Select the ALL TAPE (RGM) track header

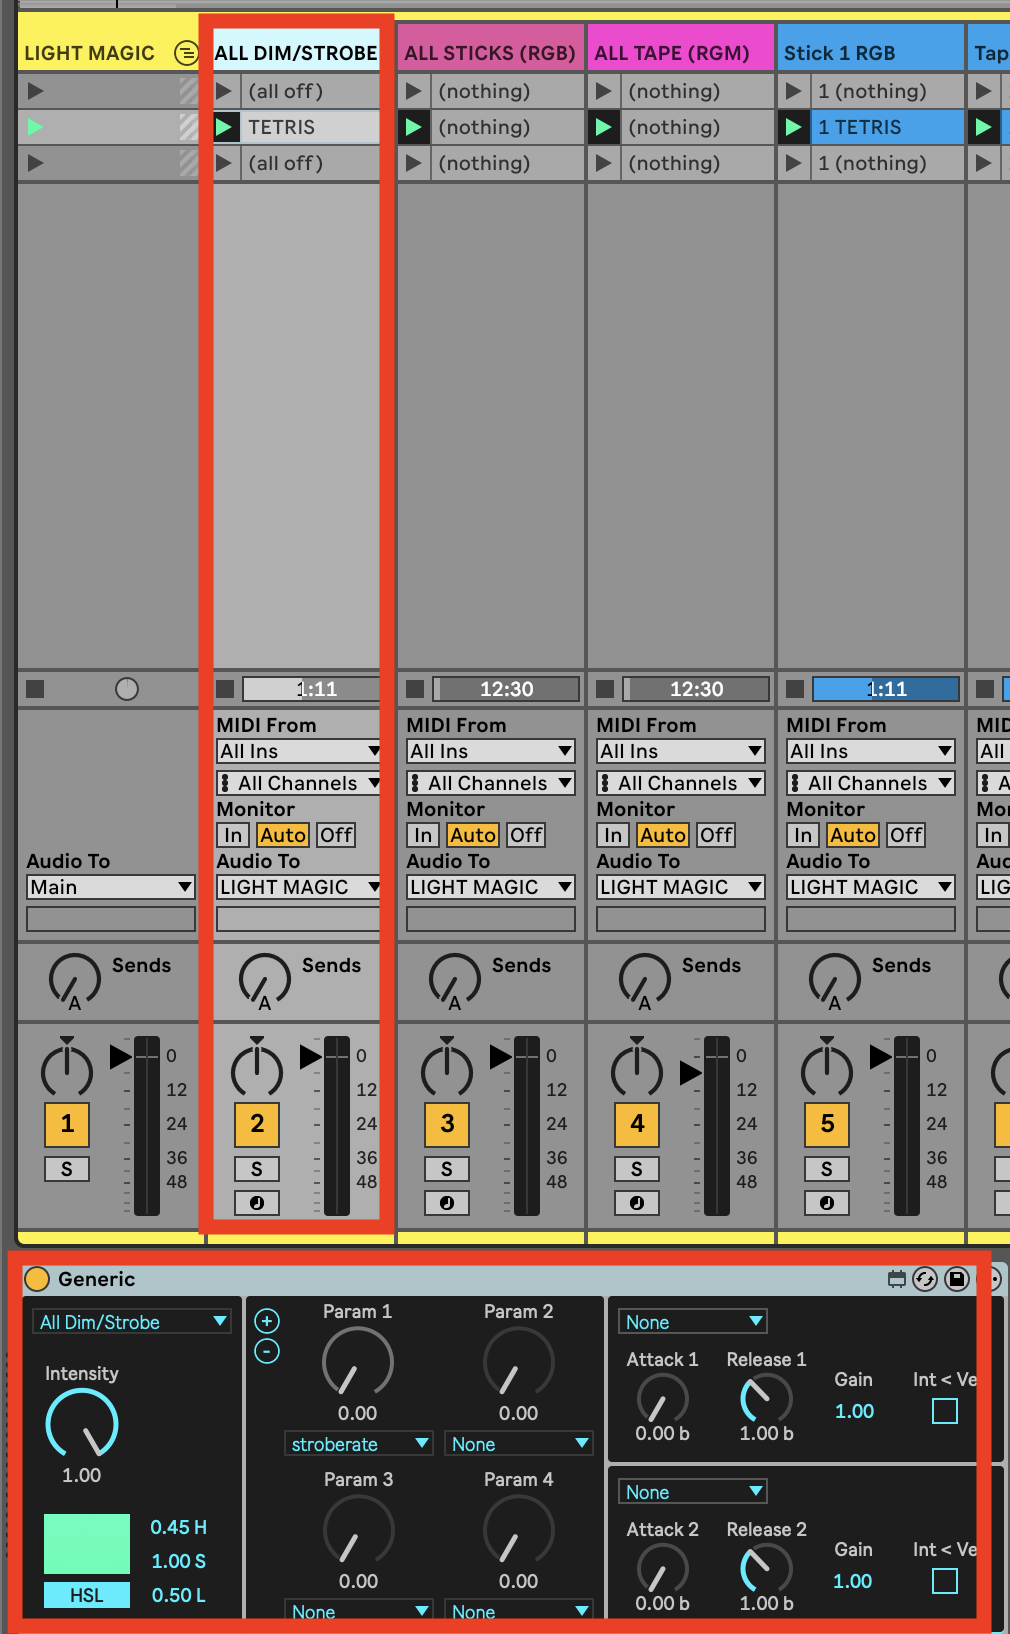680,53
